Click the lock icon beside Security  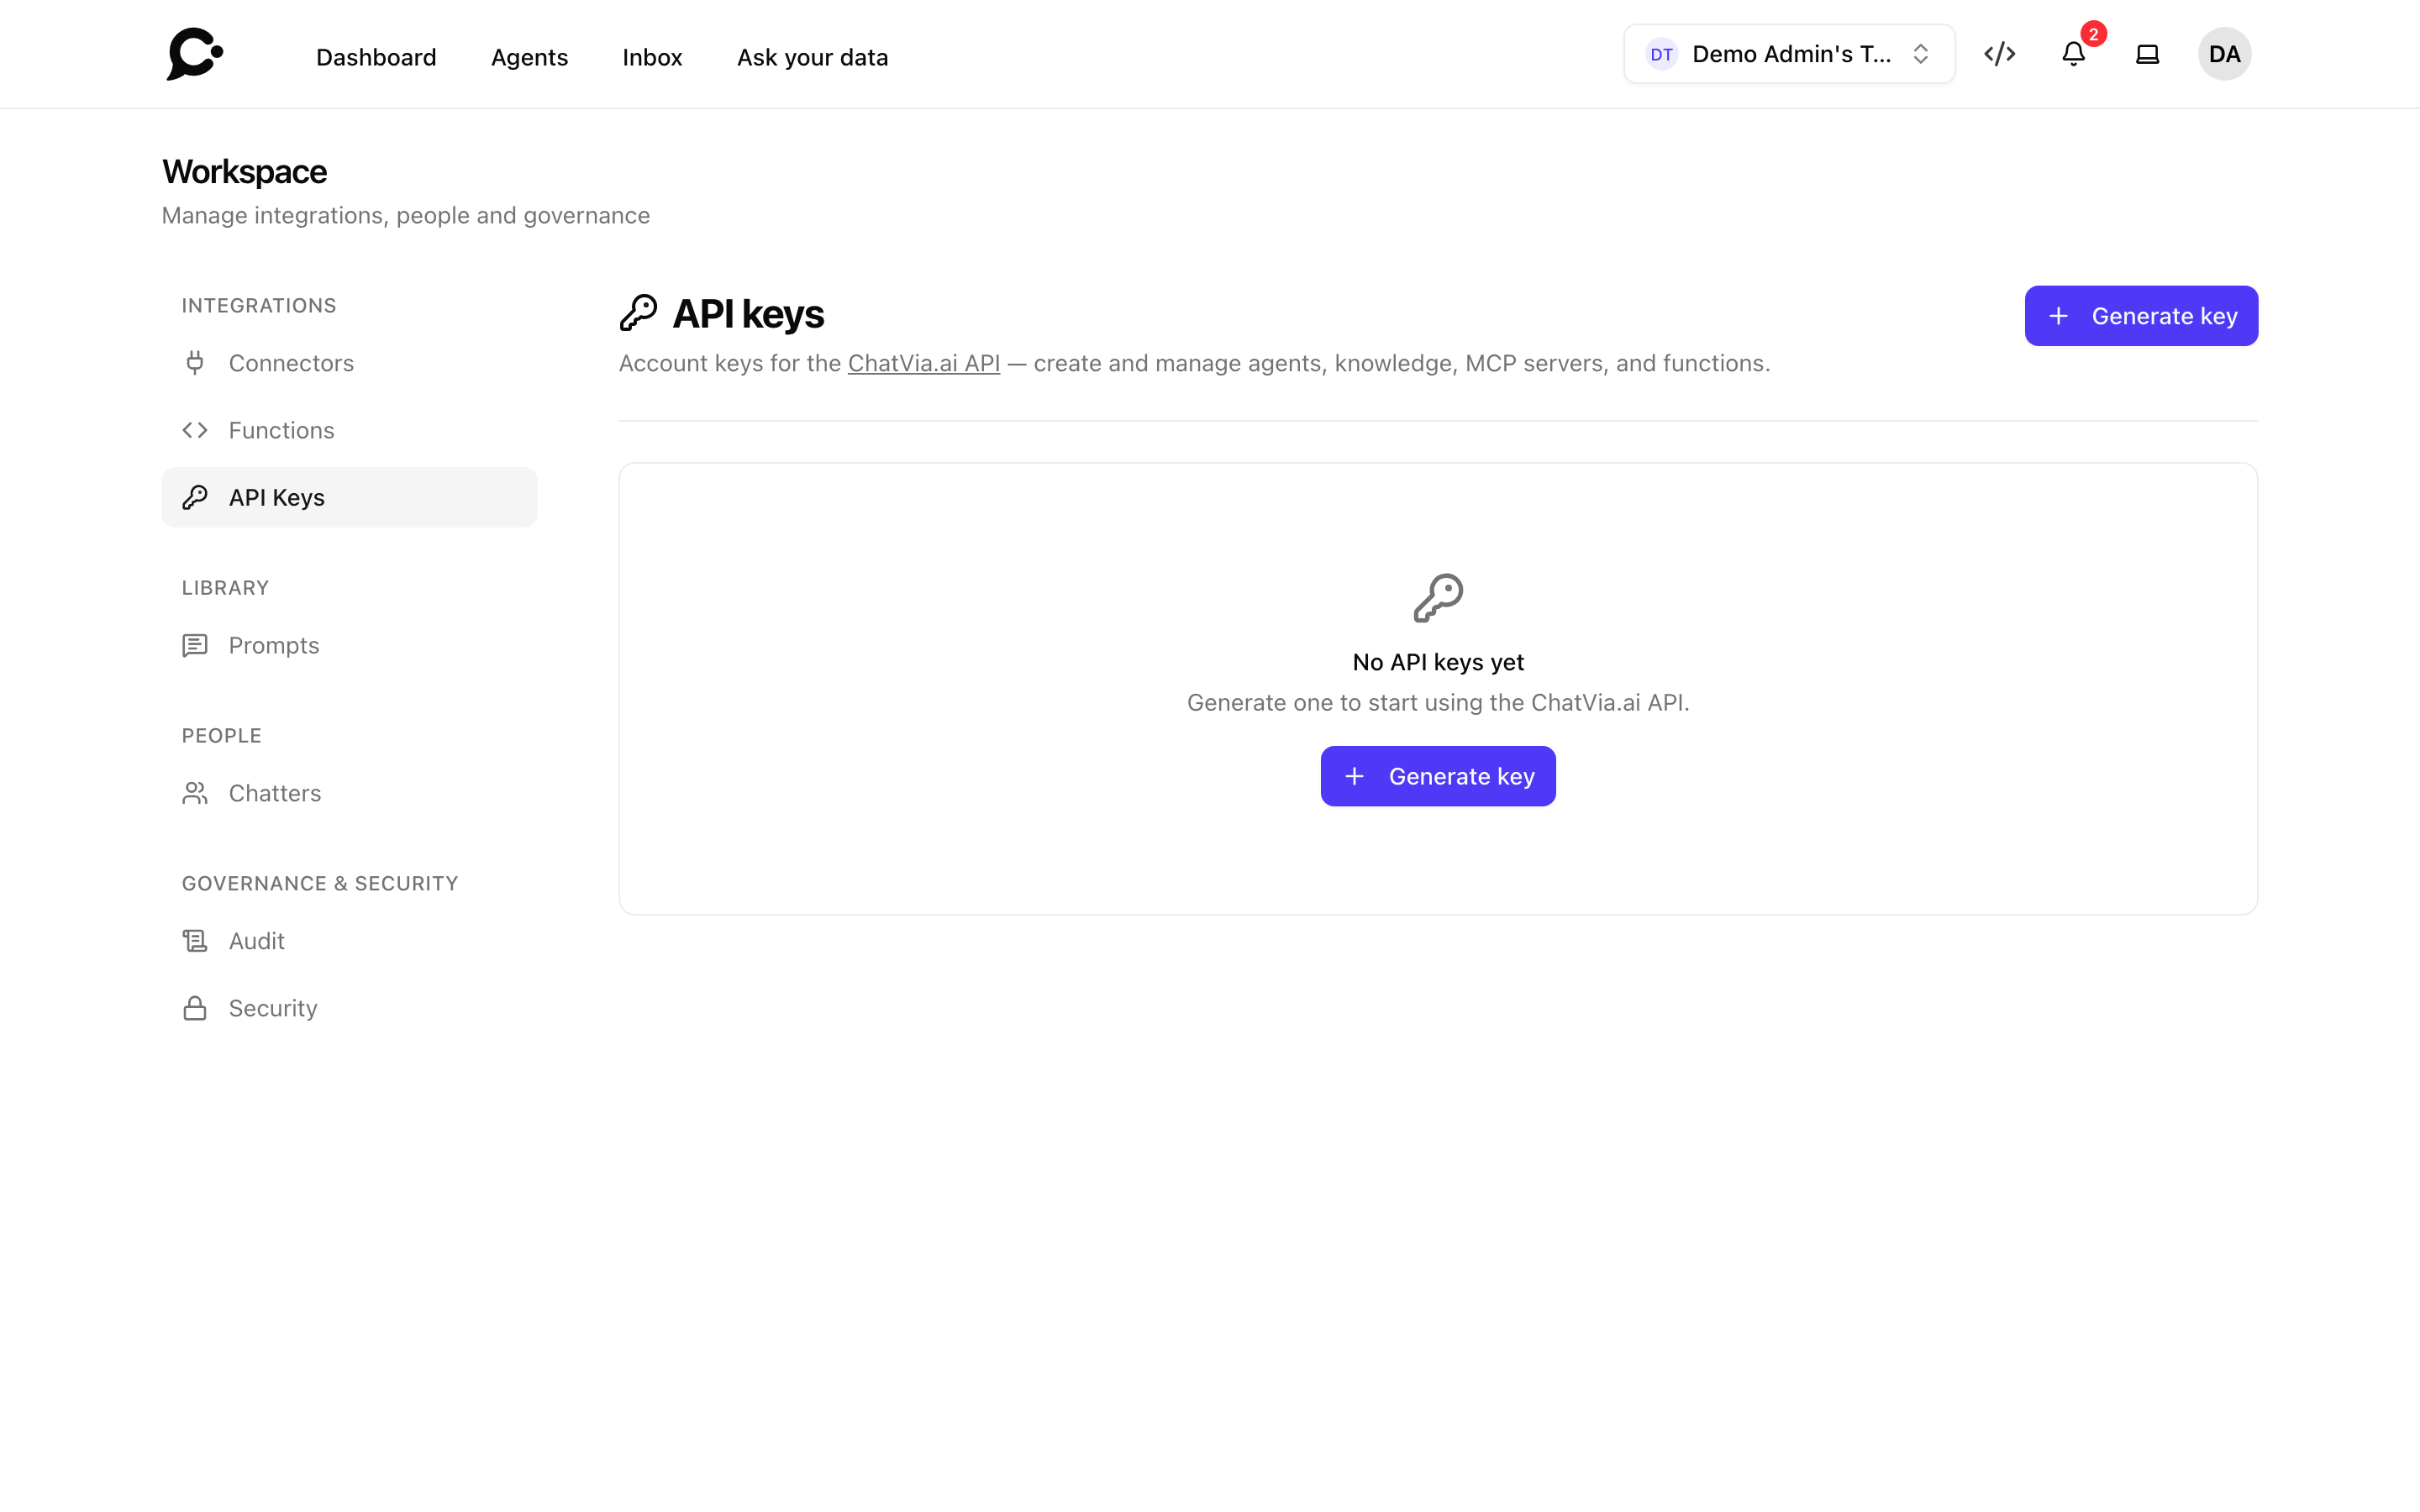pyautogui.click(x=195, y=1008)
